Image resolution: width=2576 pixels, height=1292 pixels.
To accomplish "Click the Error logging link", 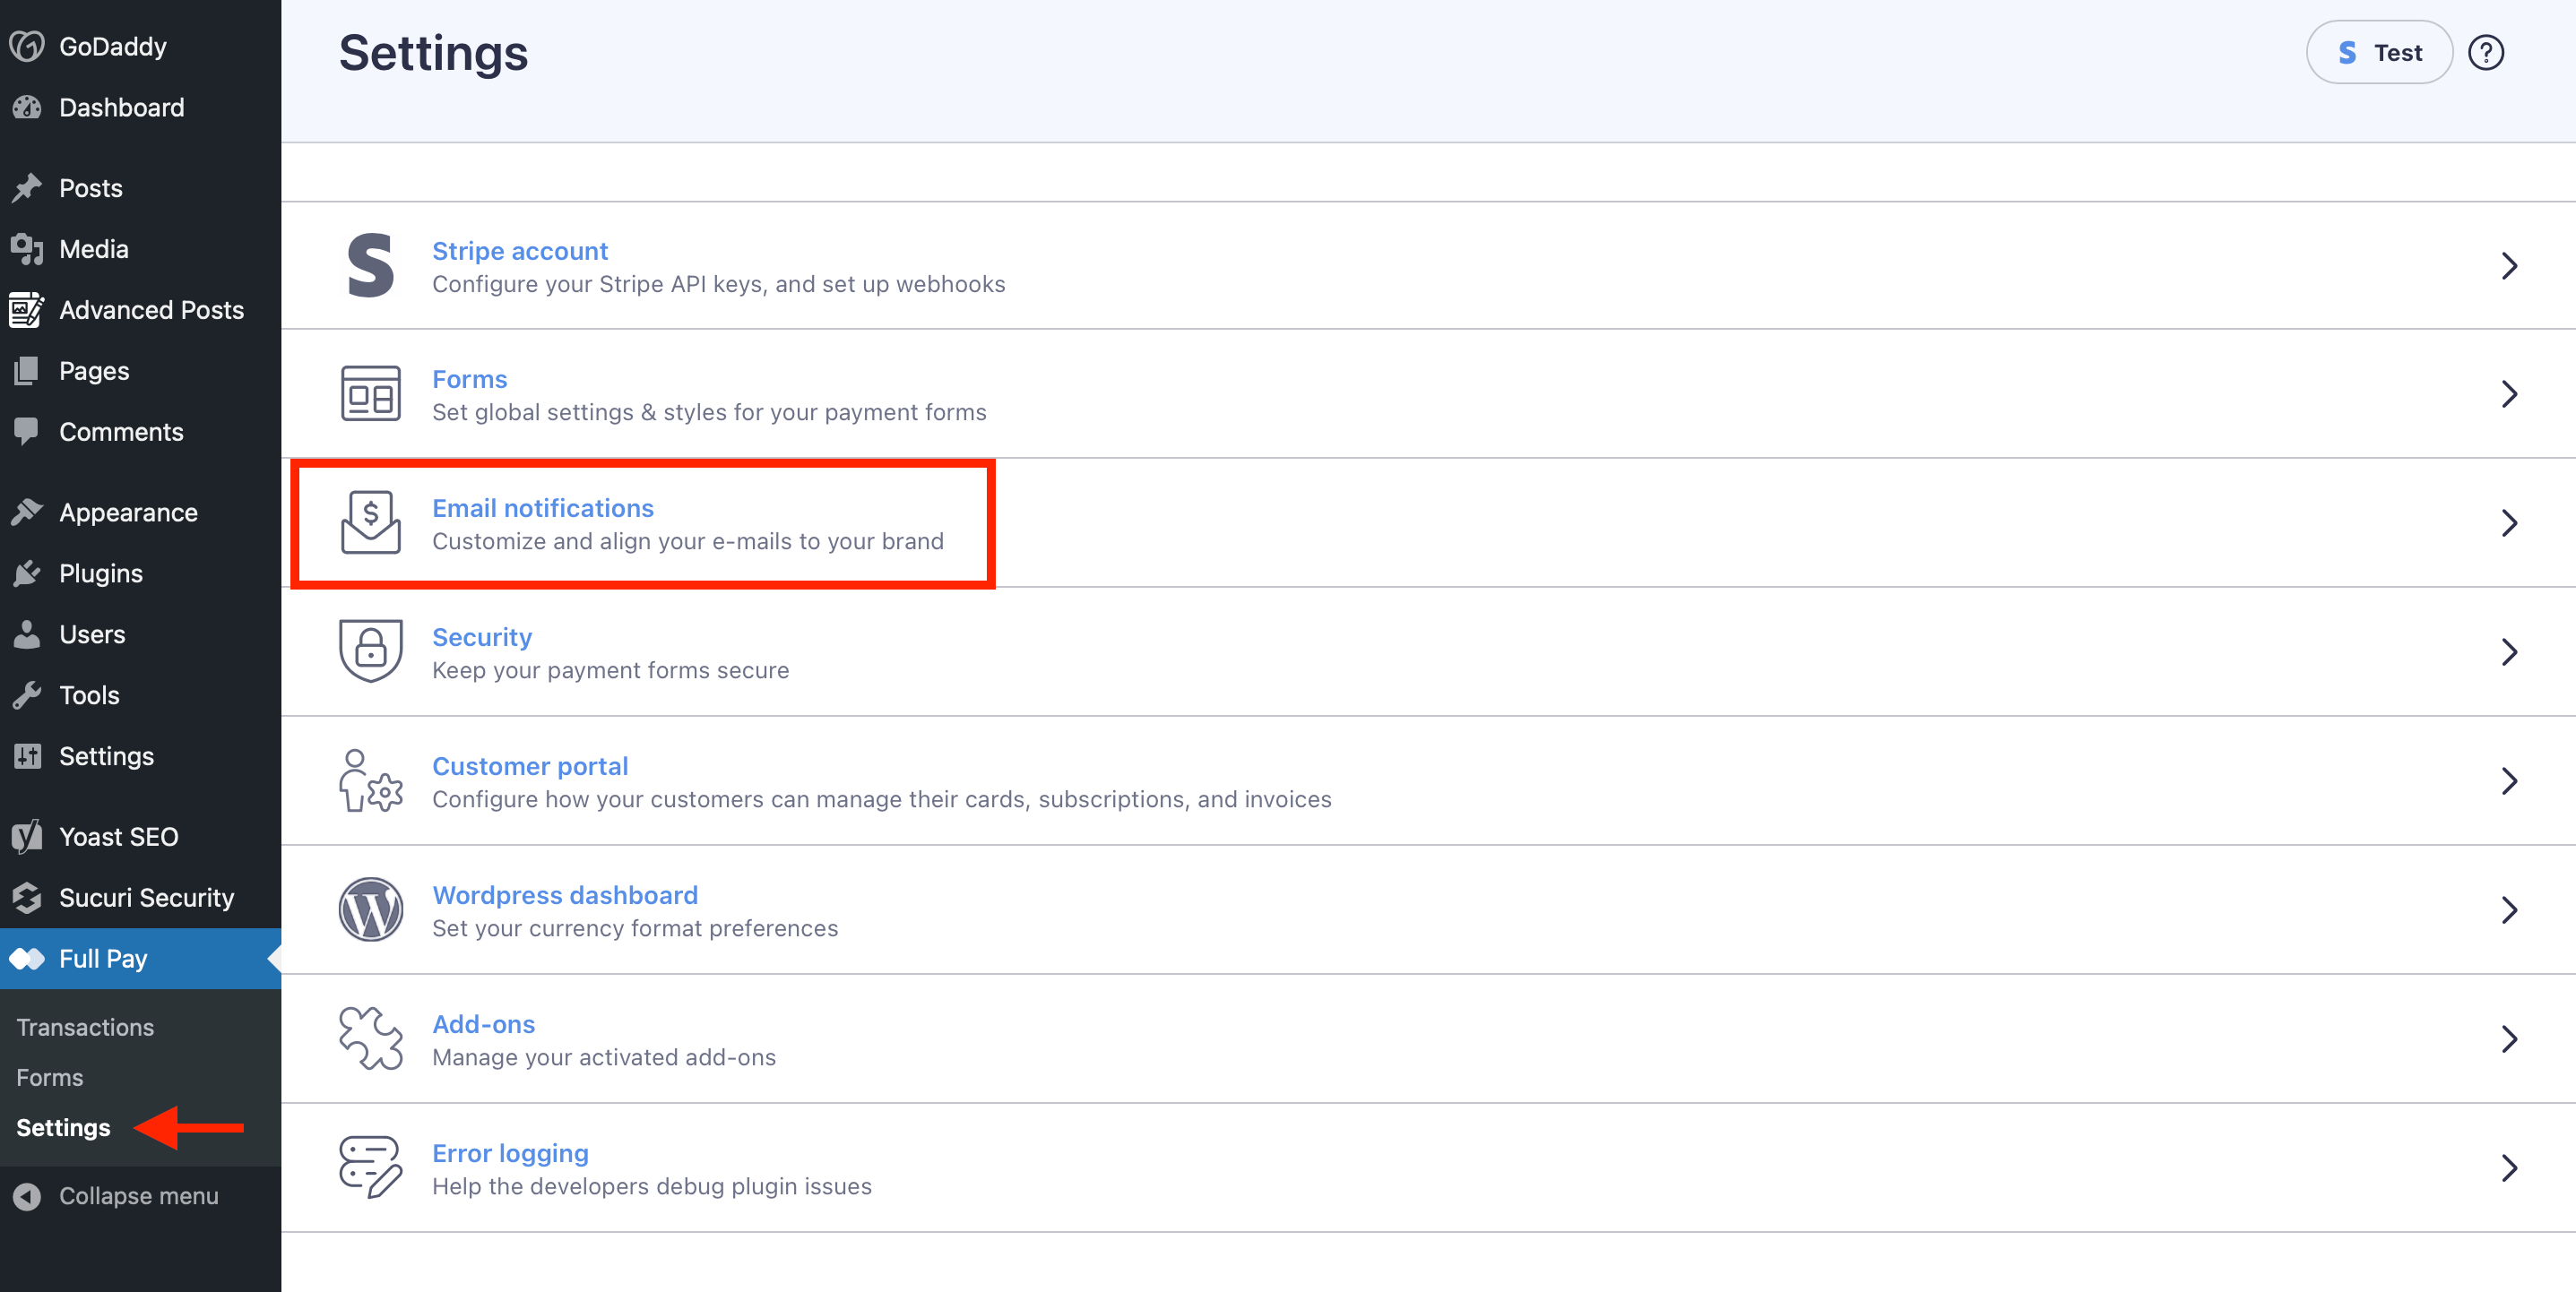I will (x=510, y=1153).
